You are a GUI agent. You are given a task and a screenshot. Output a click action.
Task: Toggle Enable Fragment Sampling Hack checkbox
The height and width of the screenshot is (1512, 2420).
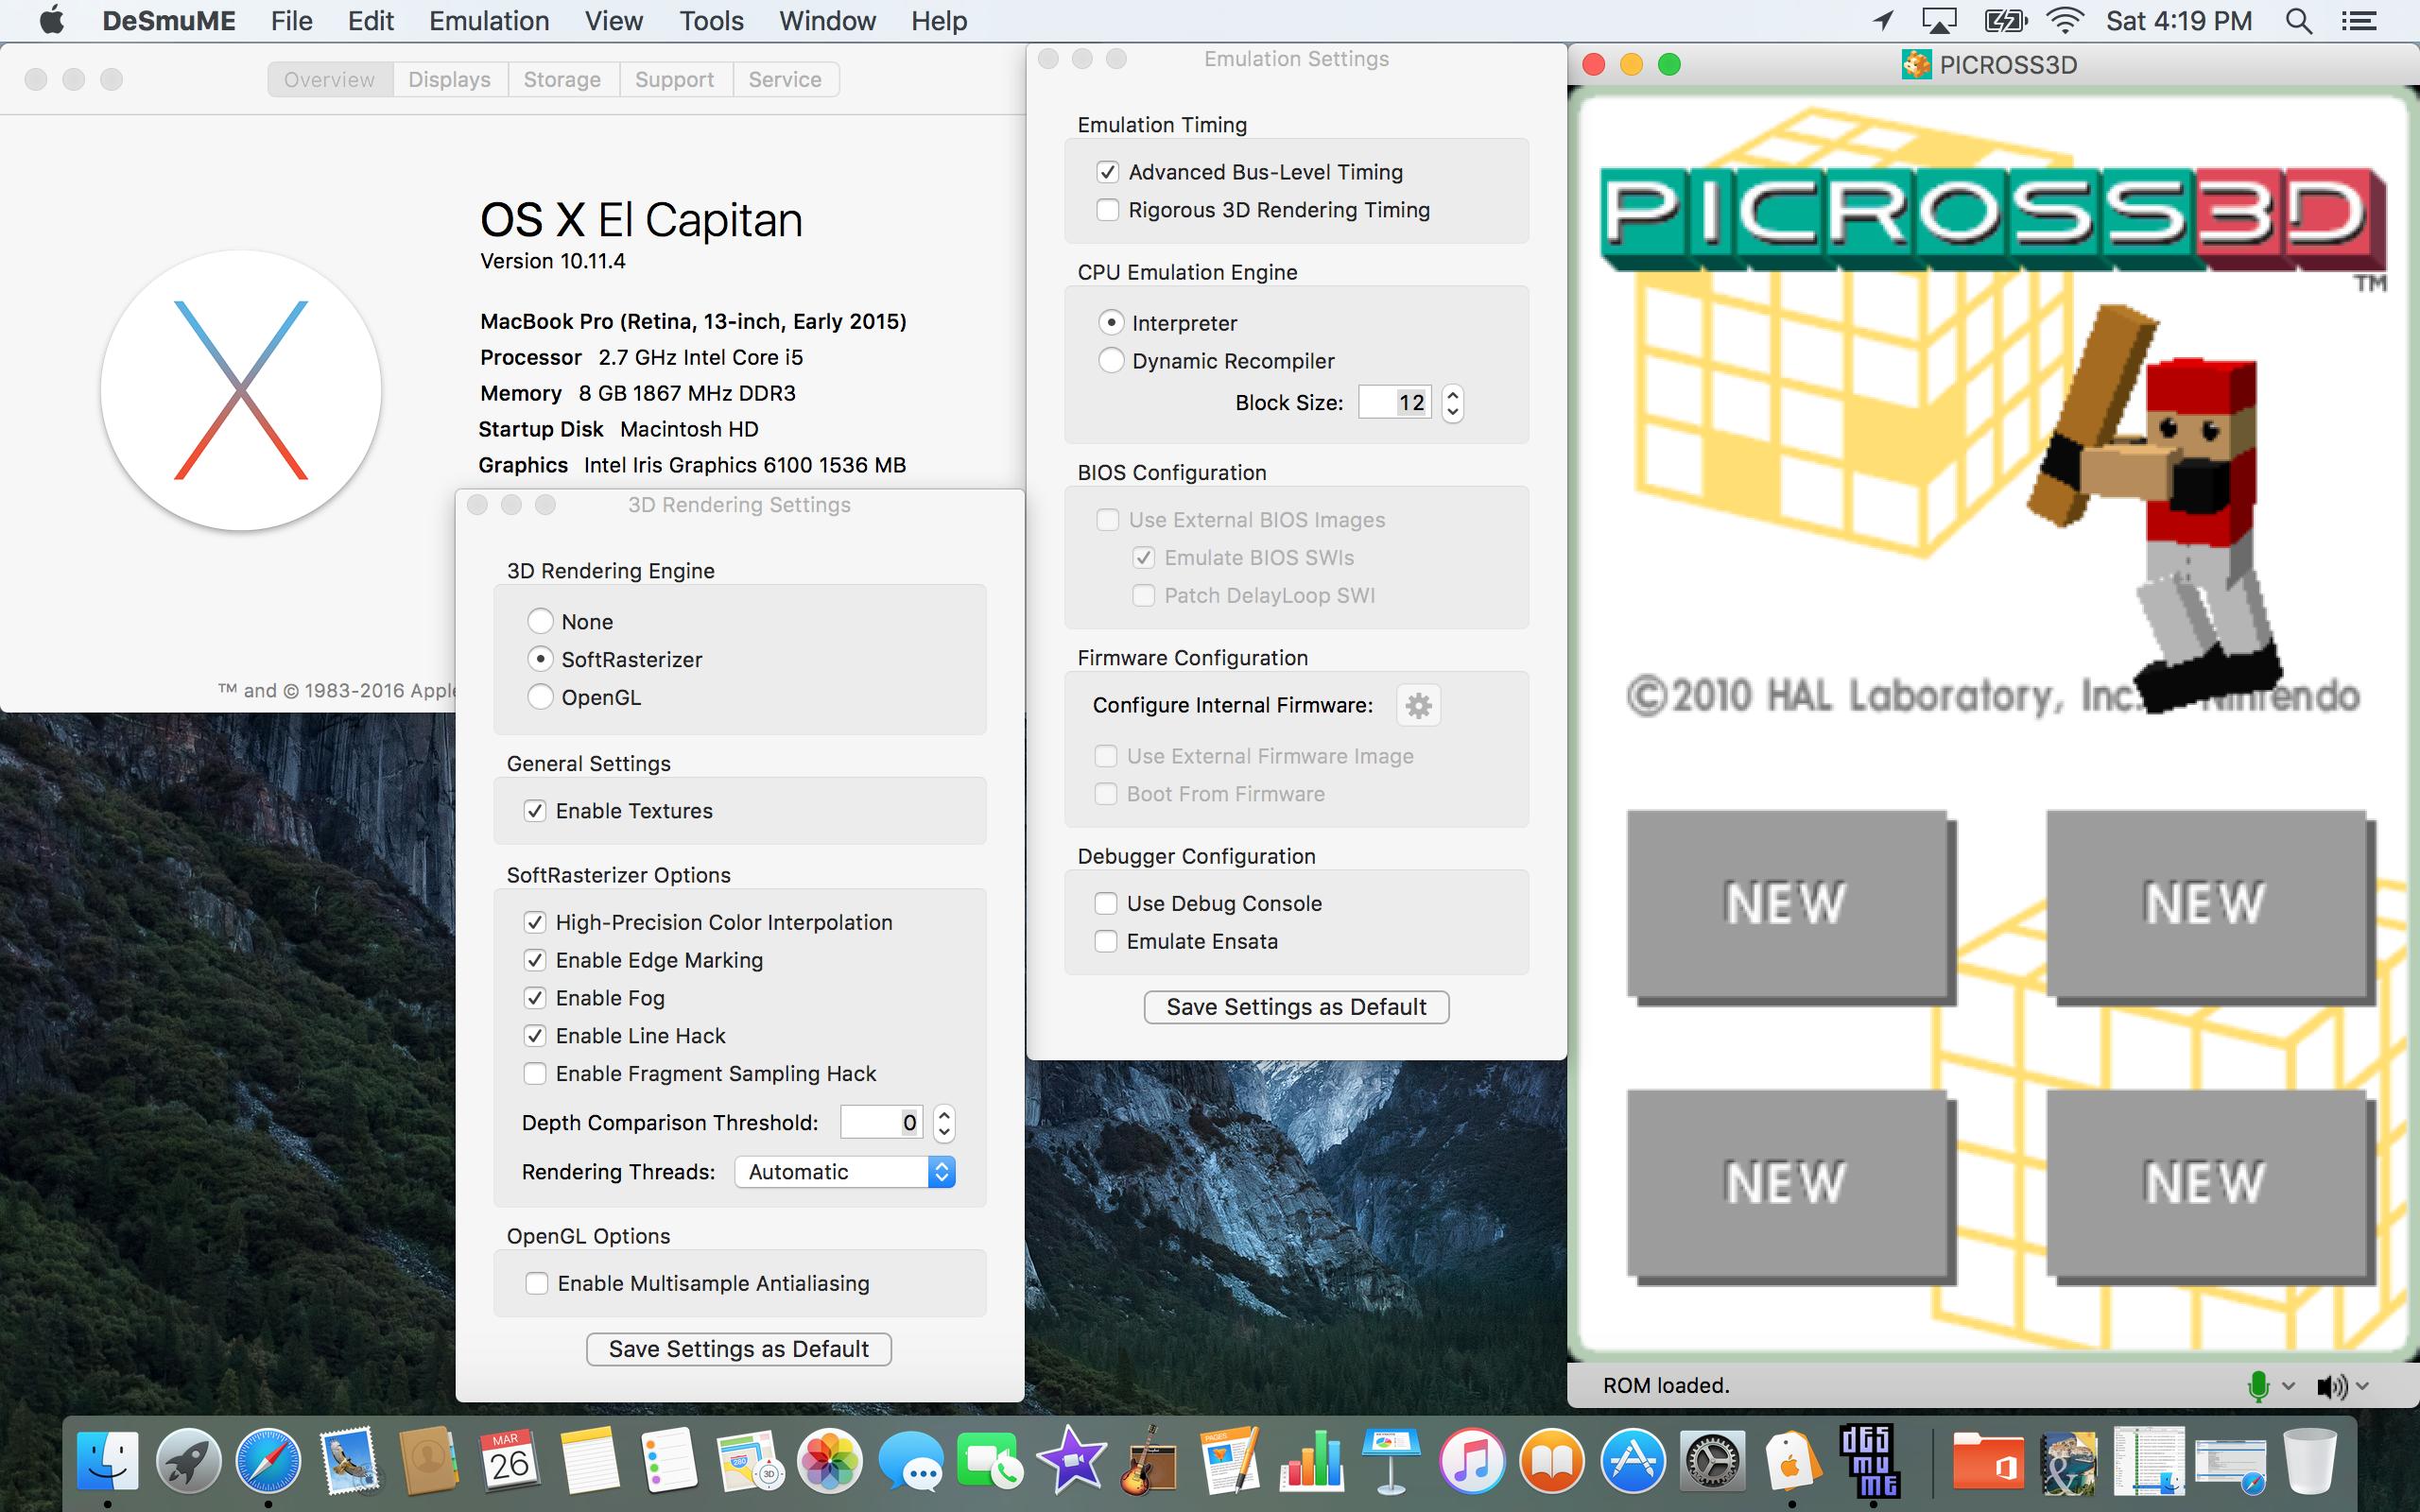pos(533,1073)
